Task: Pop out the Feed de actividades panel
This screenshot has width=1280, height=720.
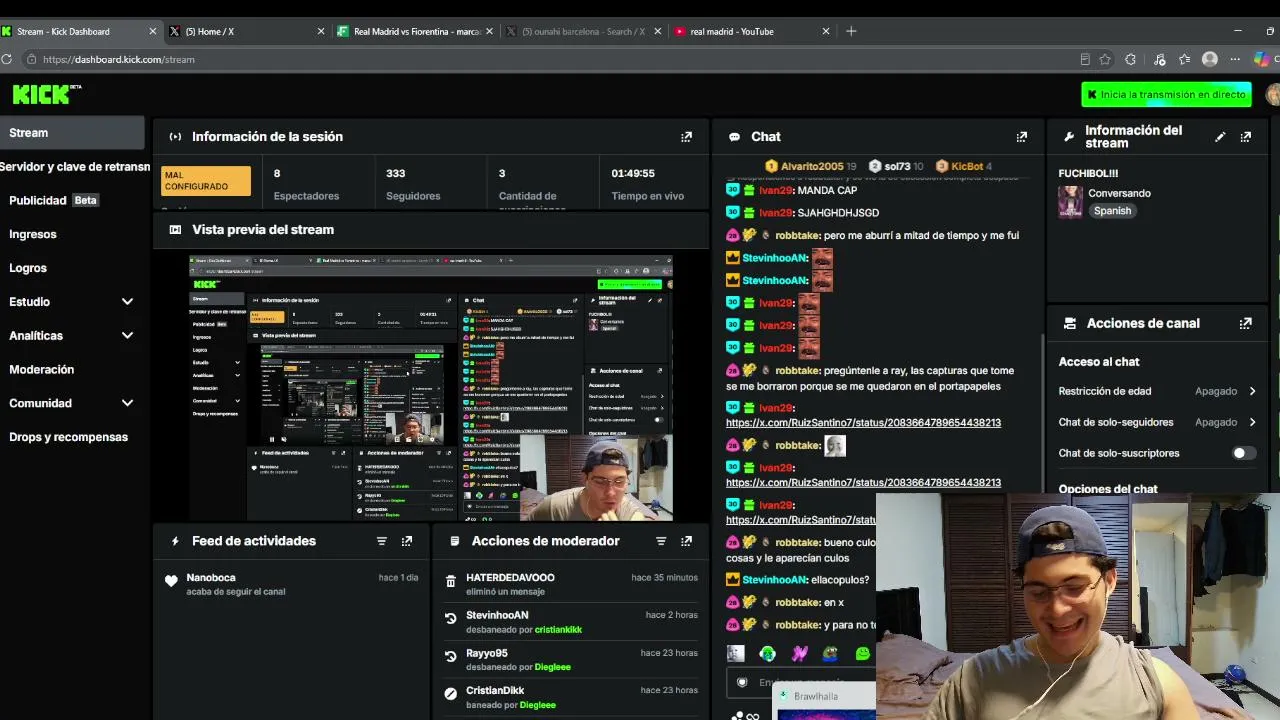Action: coord(406,541)
